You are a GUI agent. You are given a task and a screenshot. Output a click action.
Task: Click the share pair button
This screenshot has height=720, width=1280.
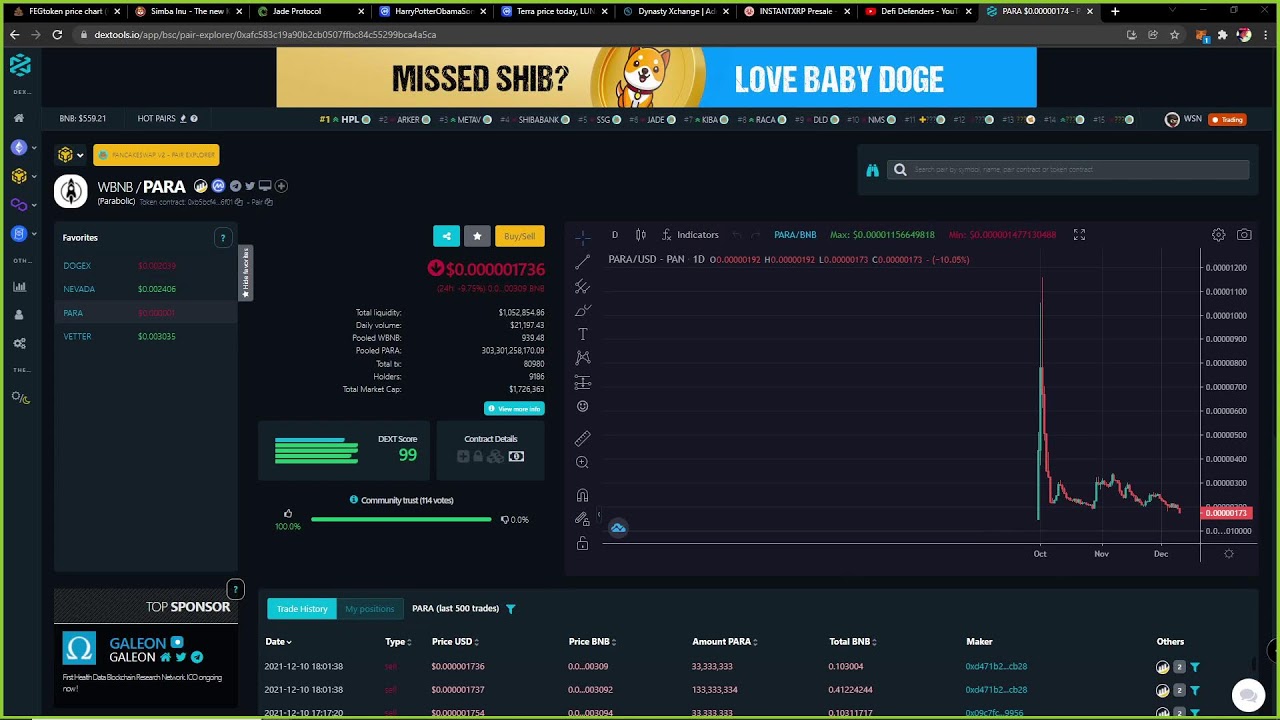(446, 236)
